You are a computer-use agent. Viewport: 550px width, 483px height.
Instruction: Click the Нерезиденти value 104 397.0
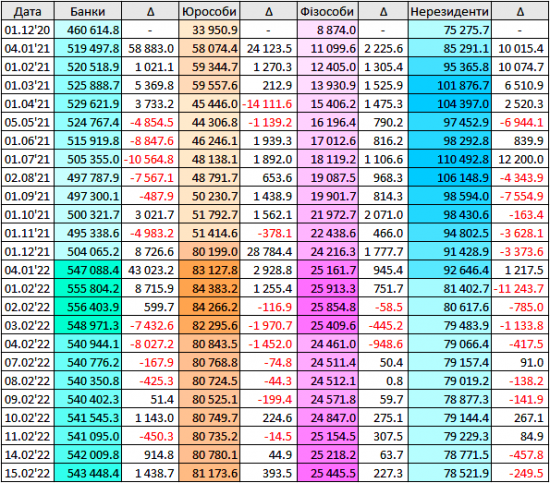click(x=450, y=104)
